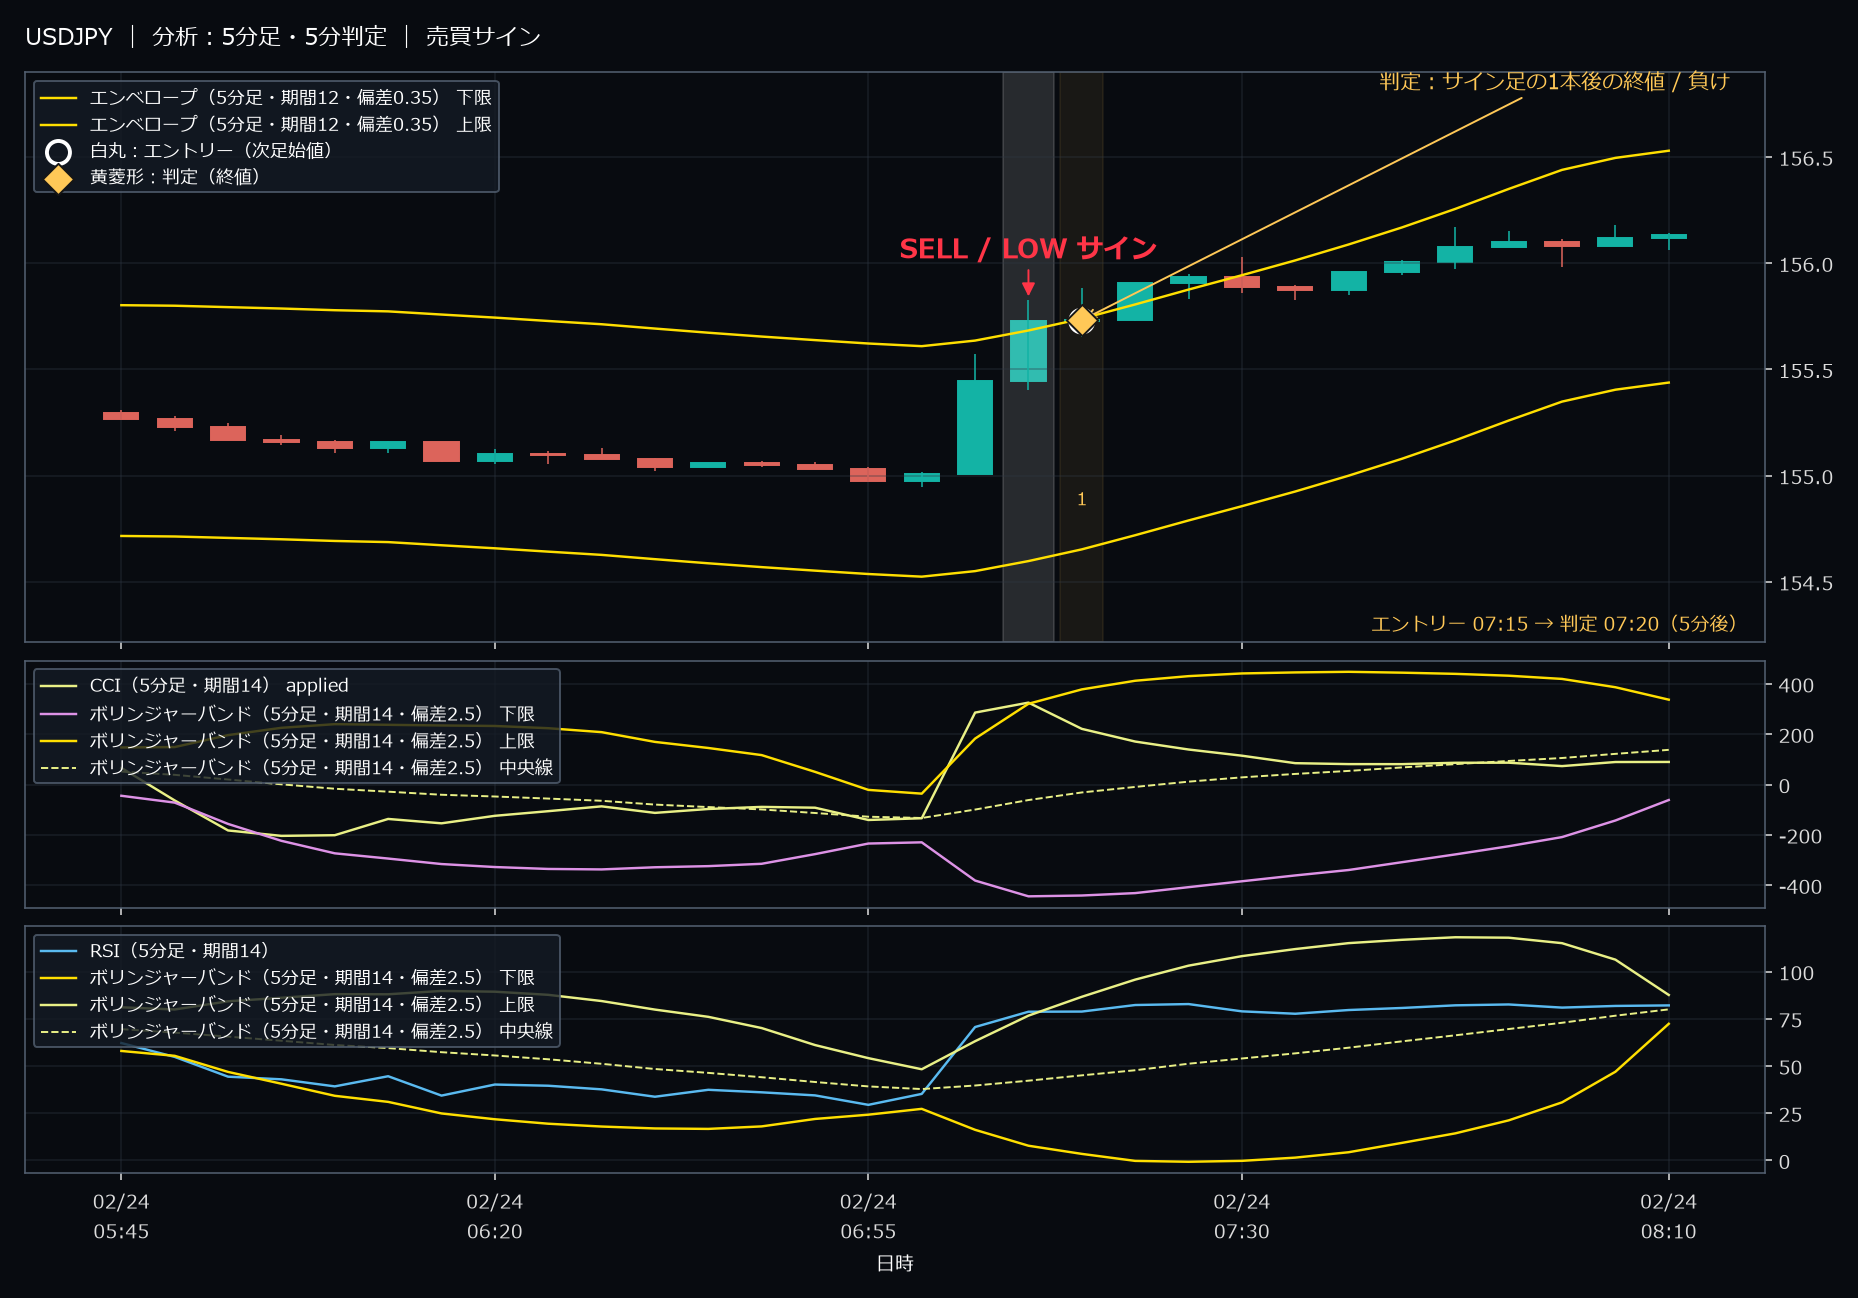Click the 100 label on RSI axis
The width and height of the screenshot is (1858, 1298).
[1795, 973]
